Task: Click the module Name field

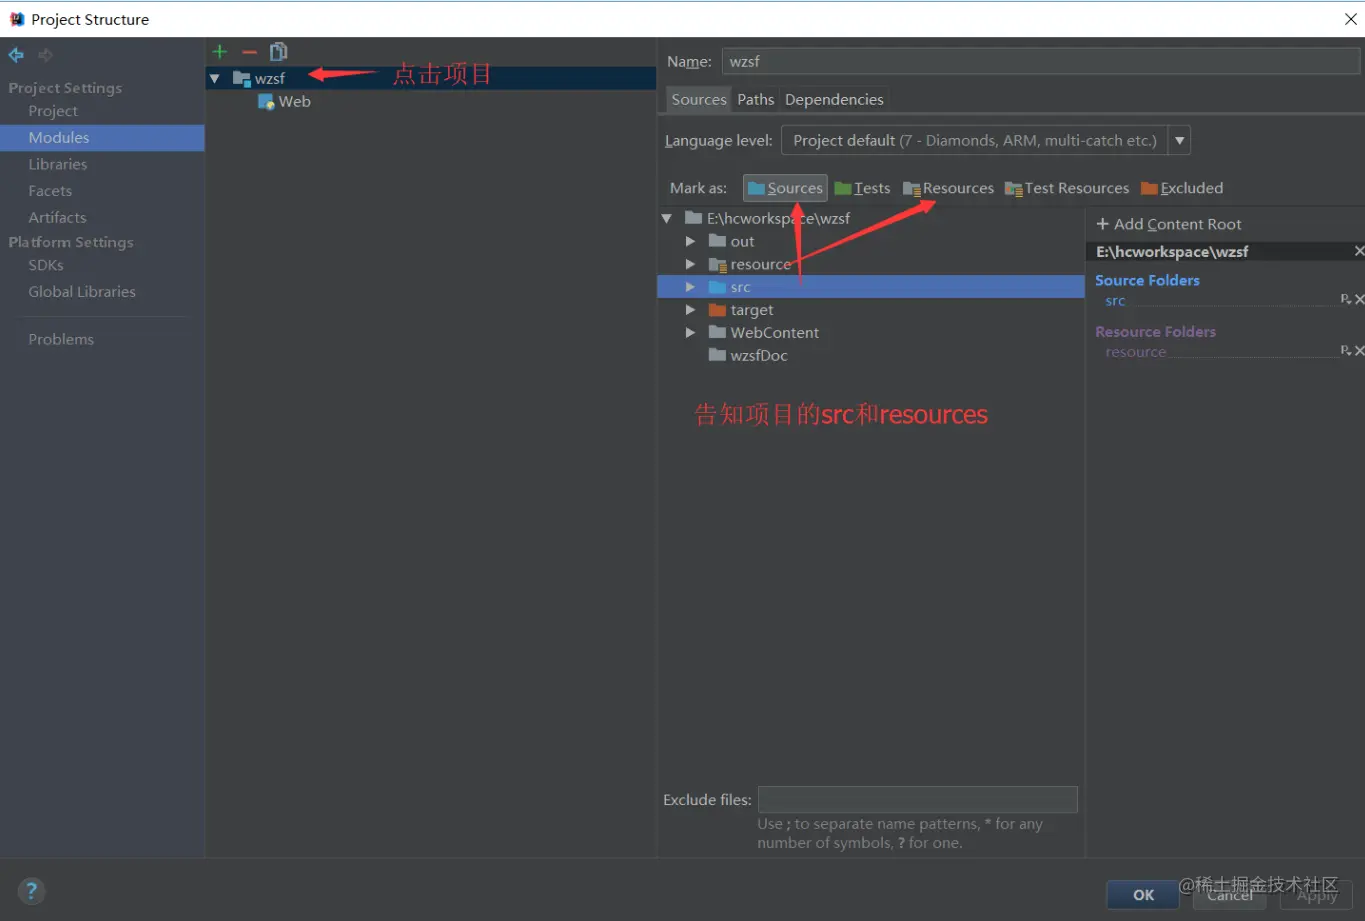Action: pos(1040,61)
